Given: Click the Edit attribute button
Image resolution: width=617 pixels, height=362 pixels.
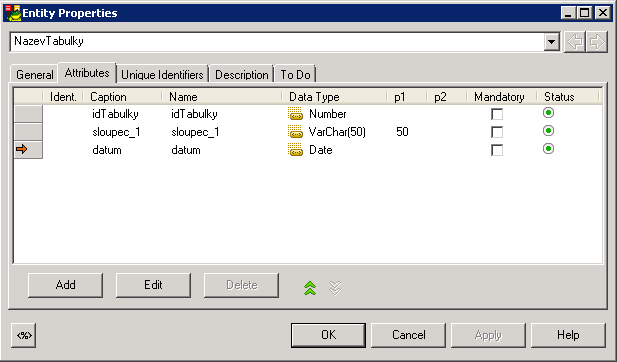Looking at the screenshot, I should [153, 285].
